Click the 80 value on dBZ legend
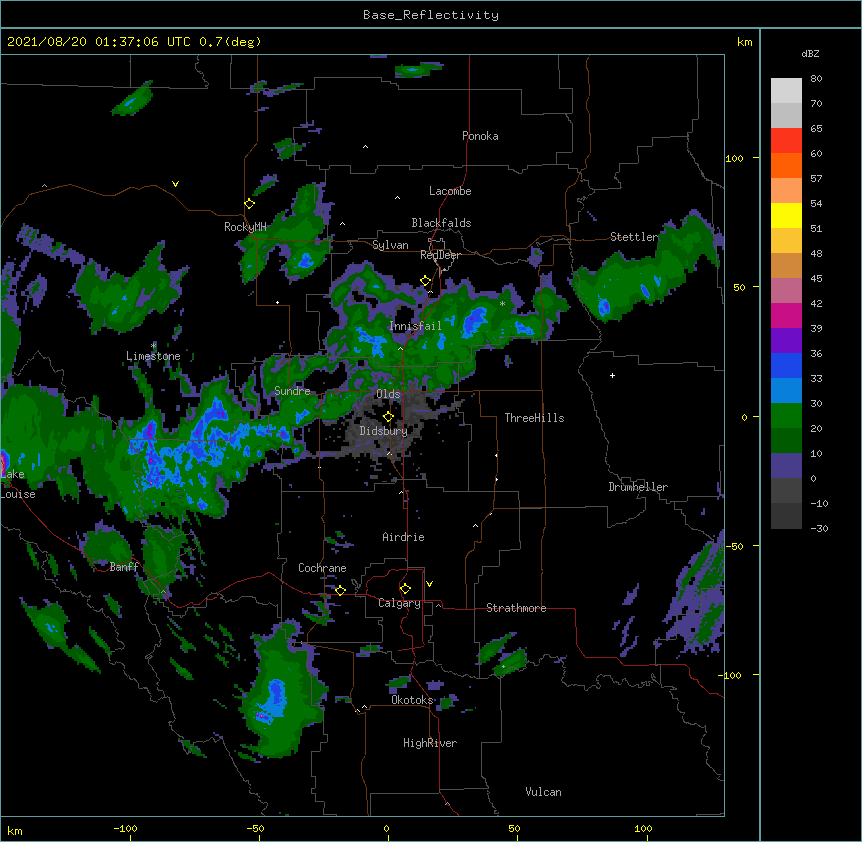This screenshot has height=842, width=862. (816, 79)
